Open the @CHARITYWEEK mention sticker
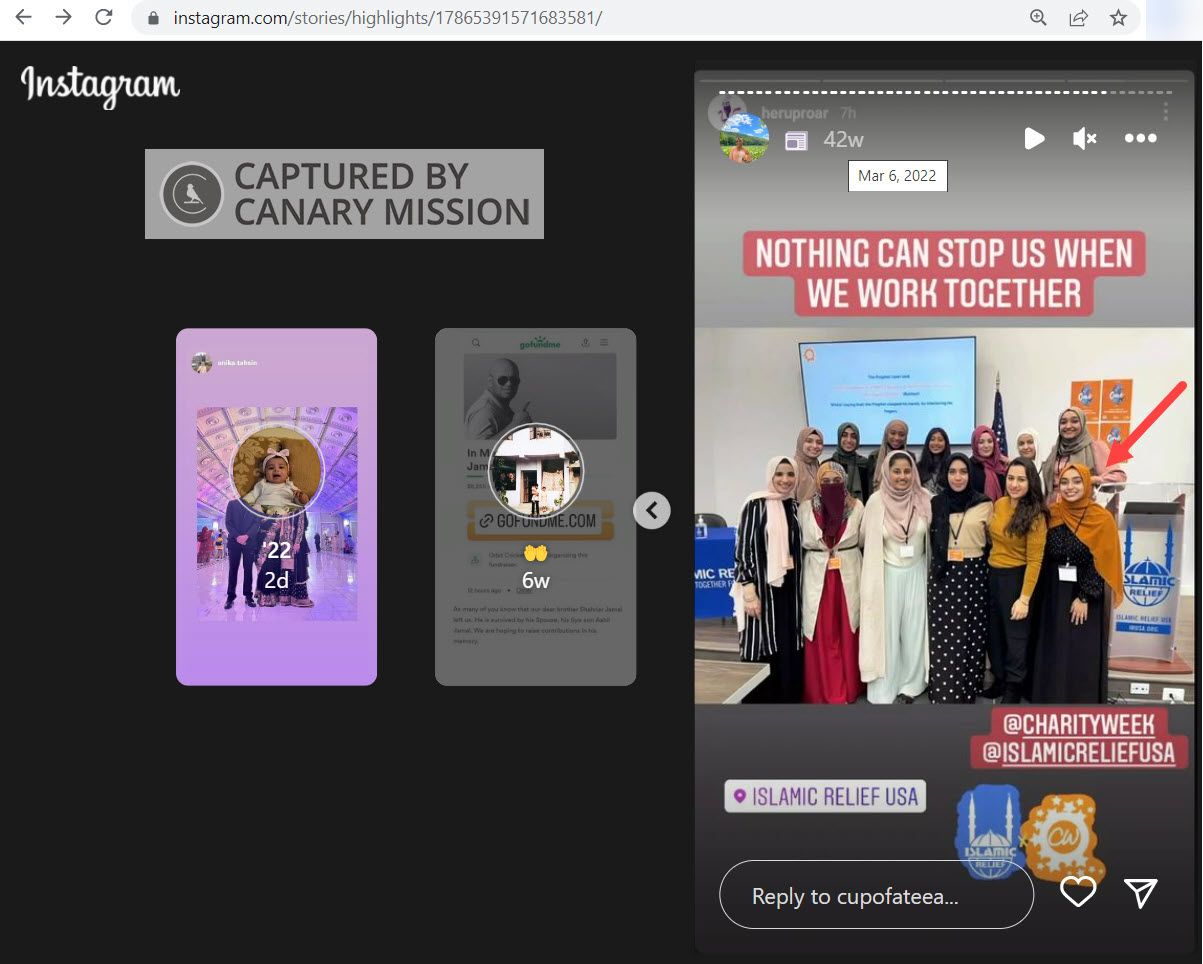Image resolution: width=1203 pixels, height=964 pixels. [1079, 724]
